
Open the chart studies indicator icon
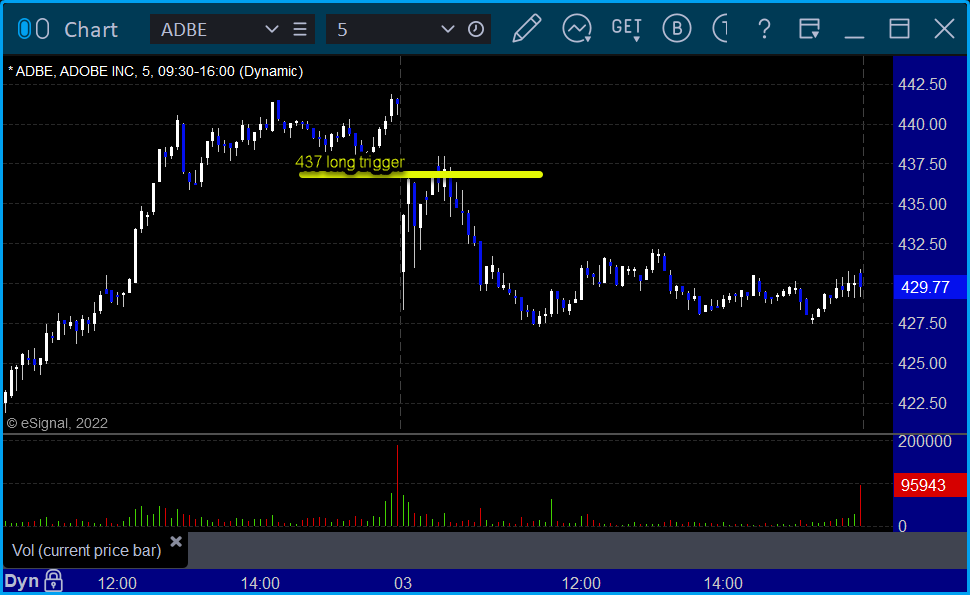tap(577, 28)
